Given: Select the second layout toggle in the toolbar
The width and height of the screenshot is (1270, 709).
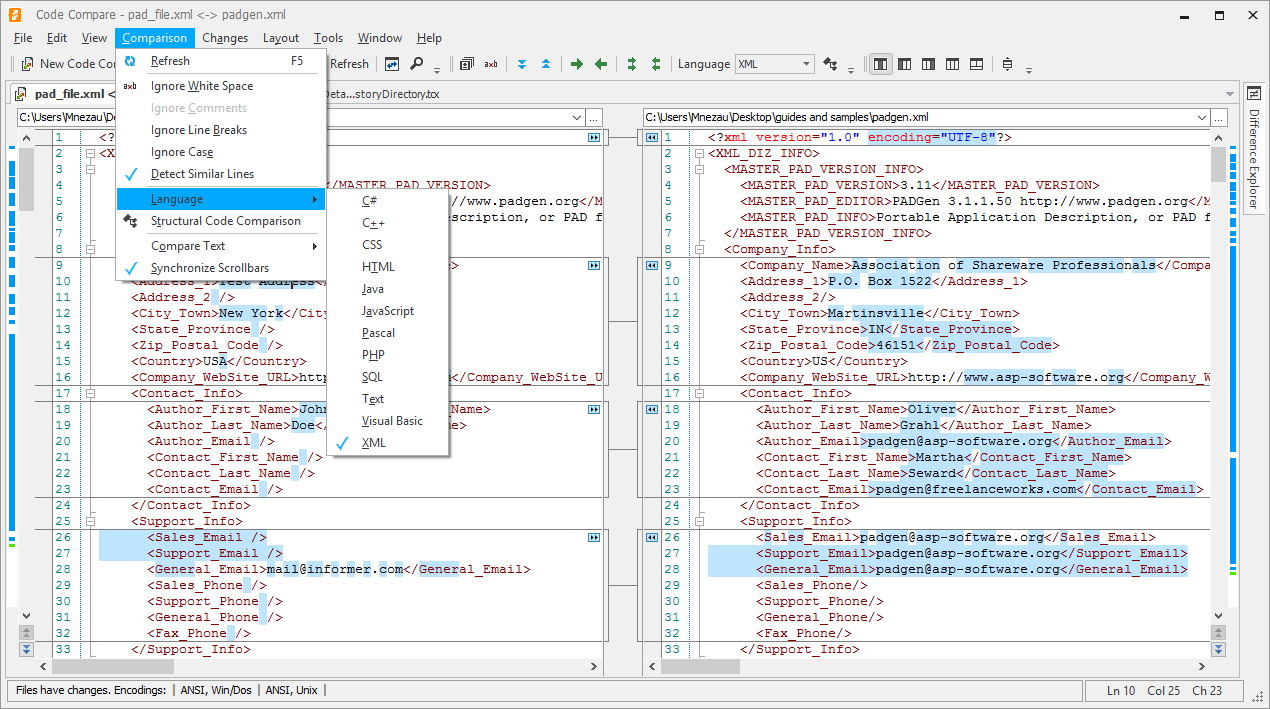Looking at the screenshot, I should (904, 64).
